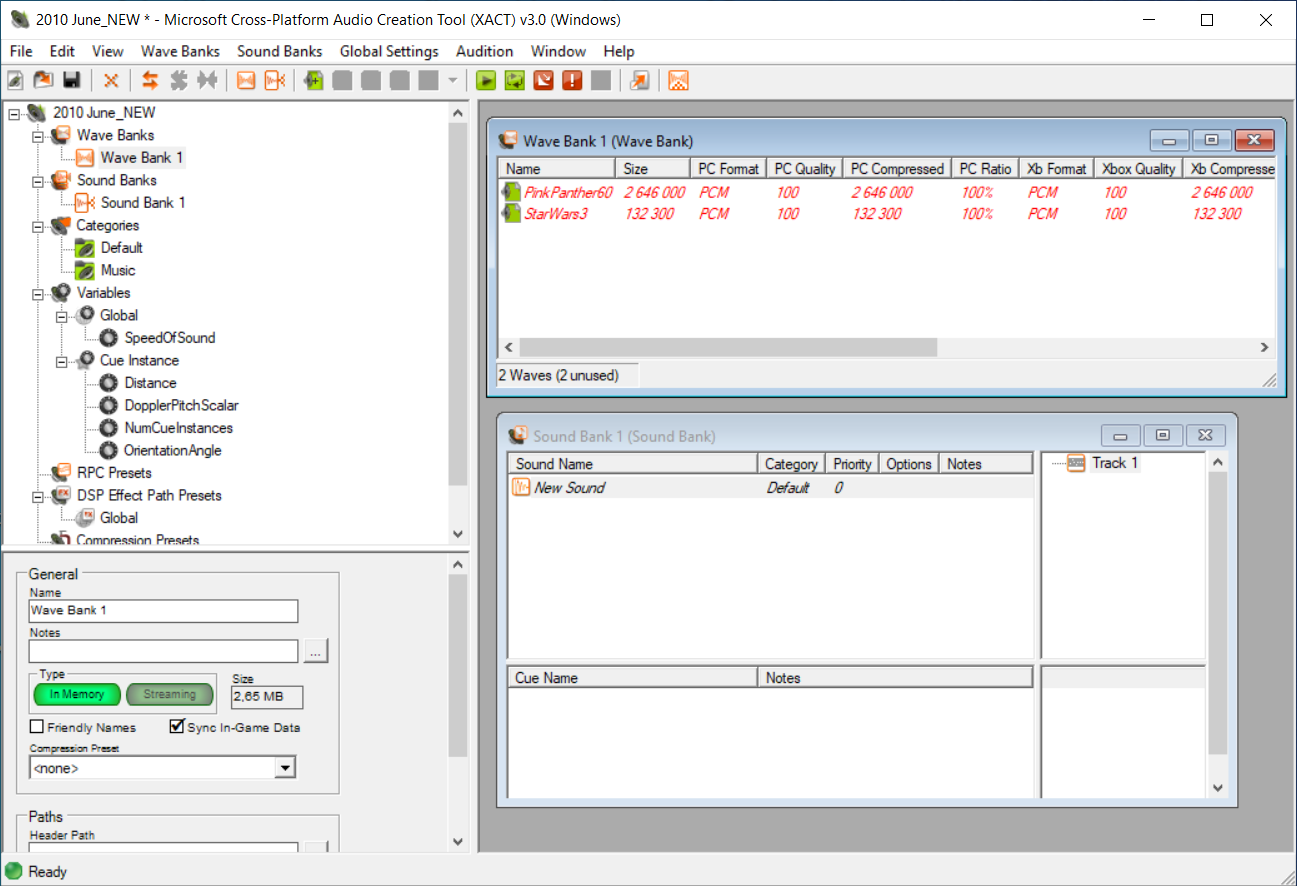The image size is (1297, 886).
Task: Click the New Wave Bank toolbar icon
Action: tap(246, 81)
